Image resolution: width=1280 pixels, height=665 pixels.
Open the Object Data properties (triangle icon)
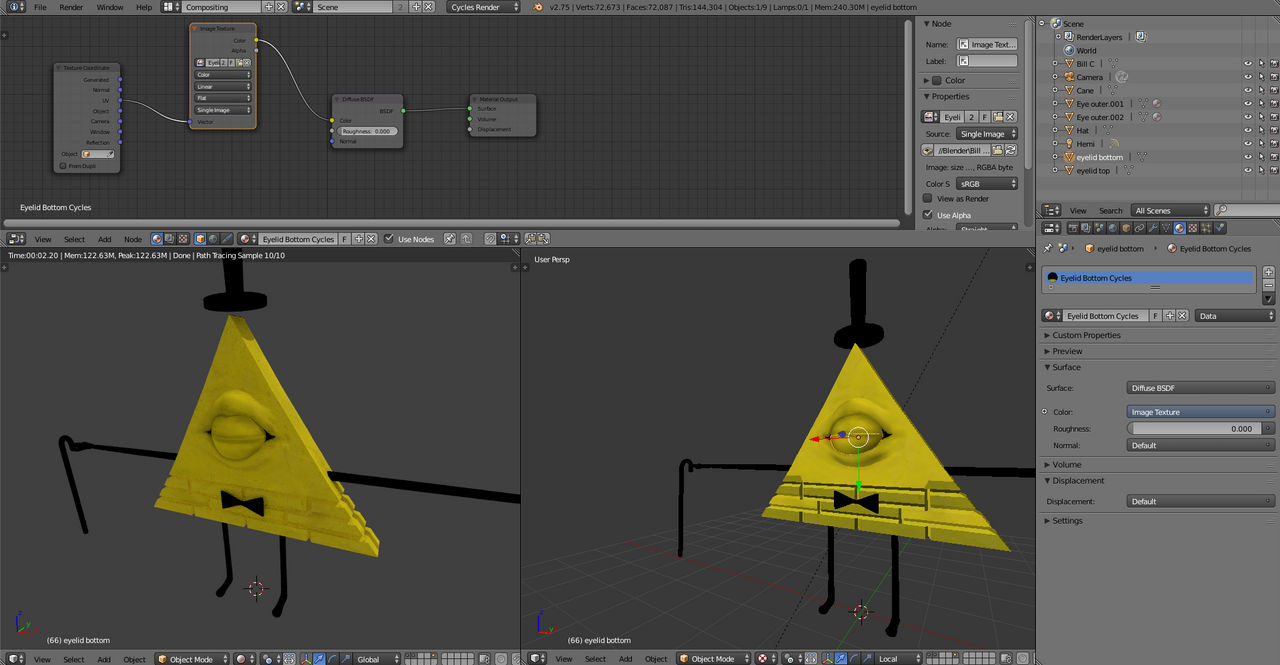pyautogui.click(x=1166, y=228)
